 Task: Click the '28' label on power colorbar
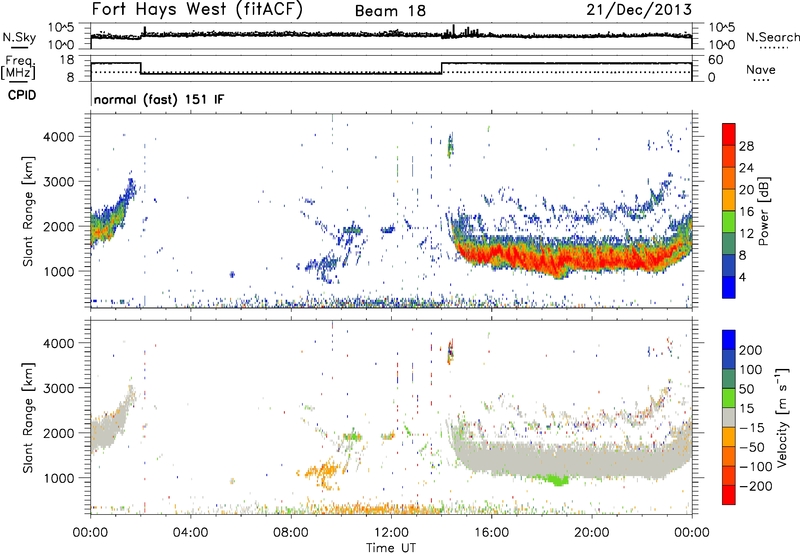coord(746,146)
